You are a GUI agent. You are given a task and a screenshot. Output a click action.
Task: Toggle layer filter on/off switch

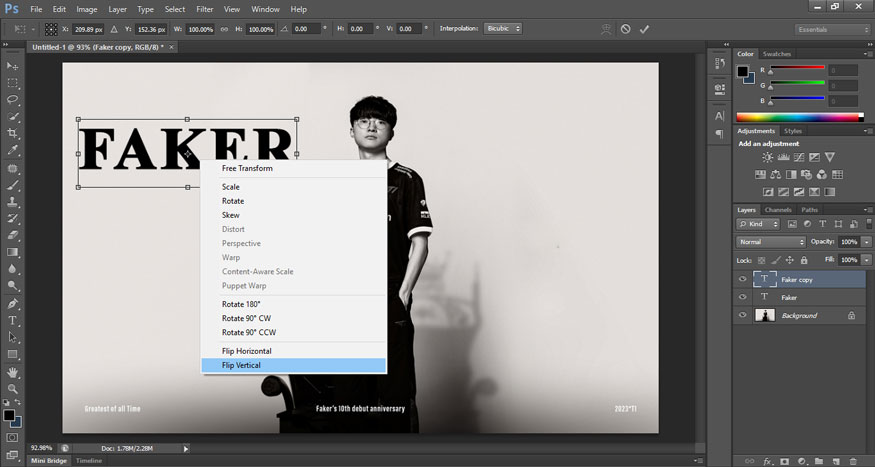coord(869,224)
